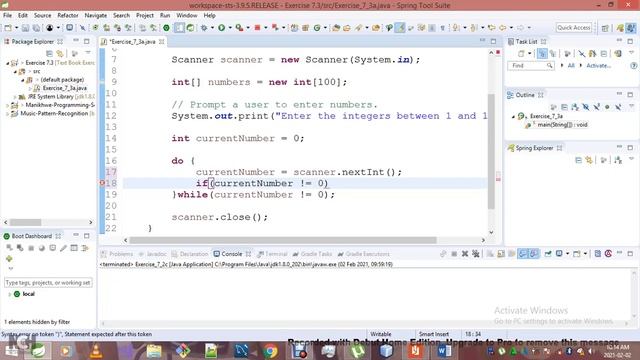Click the Package Explorer horizontal scrollbar
This screenshot has width=640, height=360.
26,222
